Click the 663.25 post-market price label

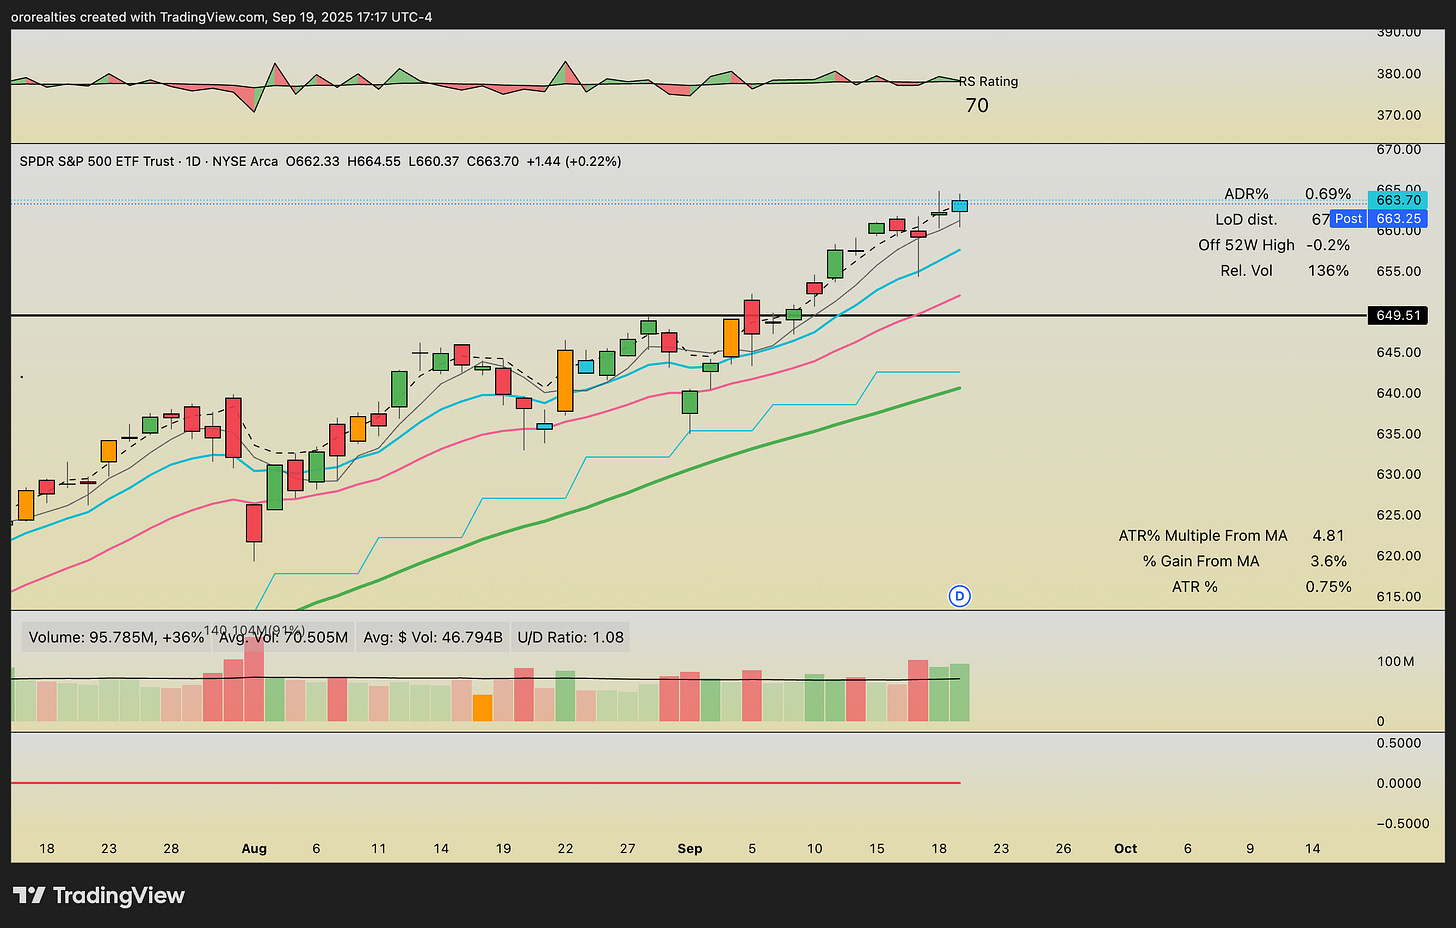click(1398, 218)
